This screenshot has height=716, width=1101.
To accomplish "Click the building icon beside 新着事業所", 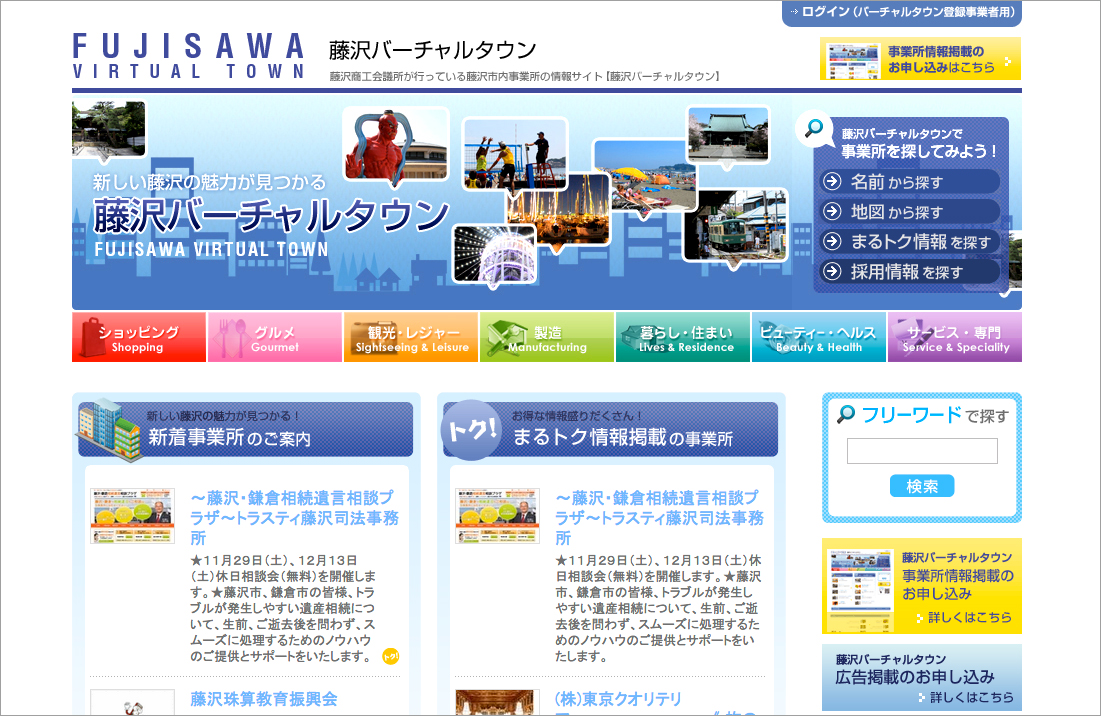I will pyautogui.click(x=108, y=428).
